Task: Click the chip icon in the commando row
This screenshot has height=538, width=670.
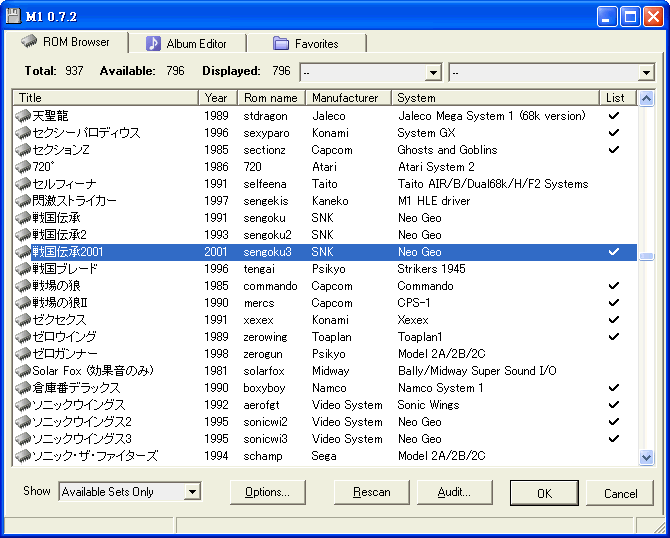Action: (x=23, y=286)
